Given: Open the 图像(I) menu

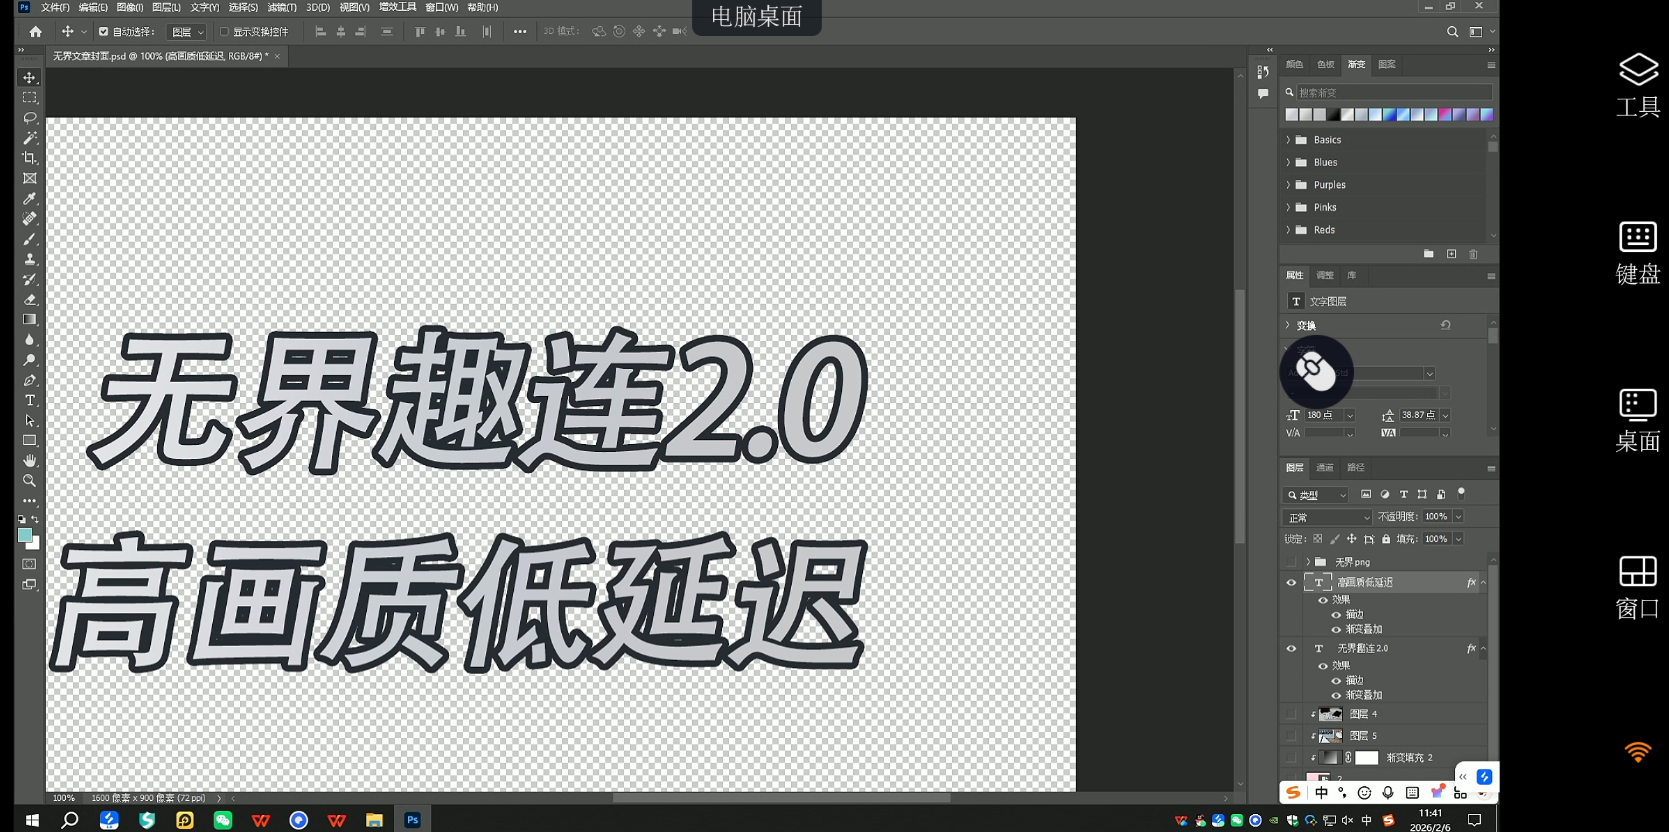Looking at the screenshot, I should [130, 7].
